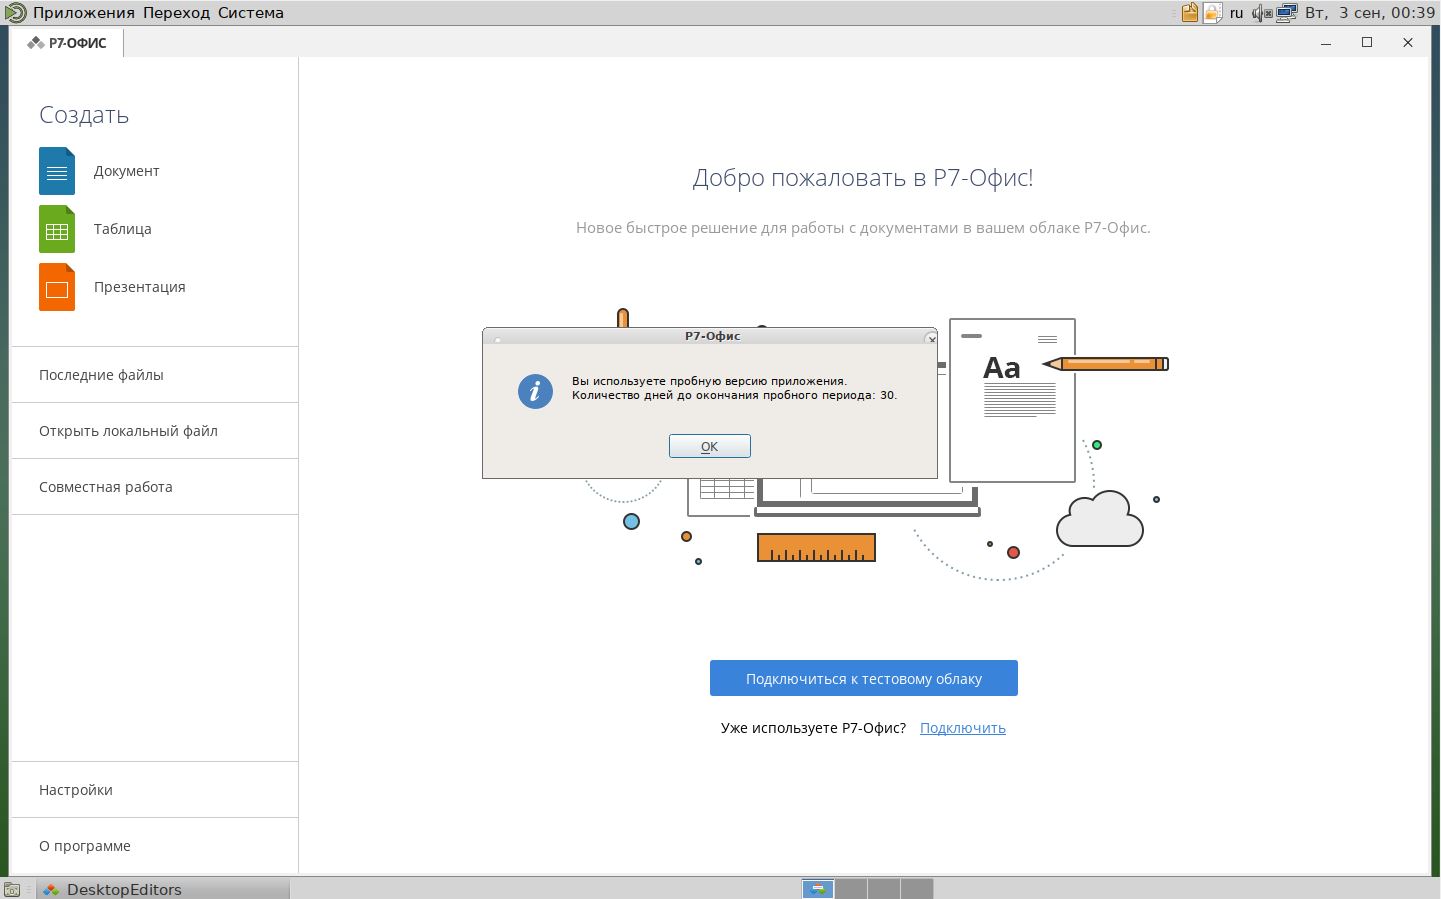
Task: Maximize the Р7-Офис window
Action: pyautogui.click(x=1367, y=43)
